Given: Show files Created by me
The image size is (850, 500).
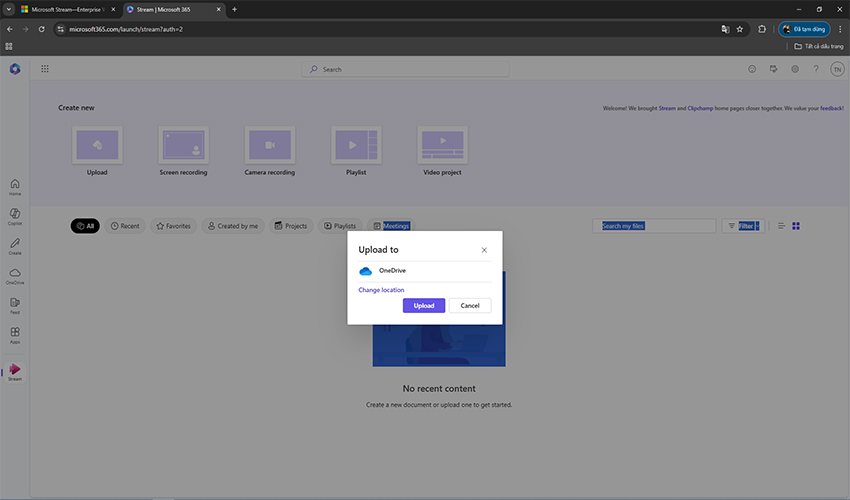Looking at the screenshot, I should pos(233,226).
